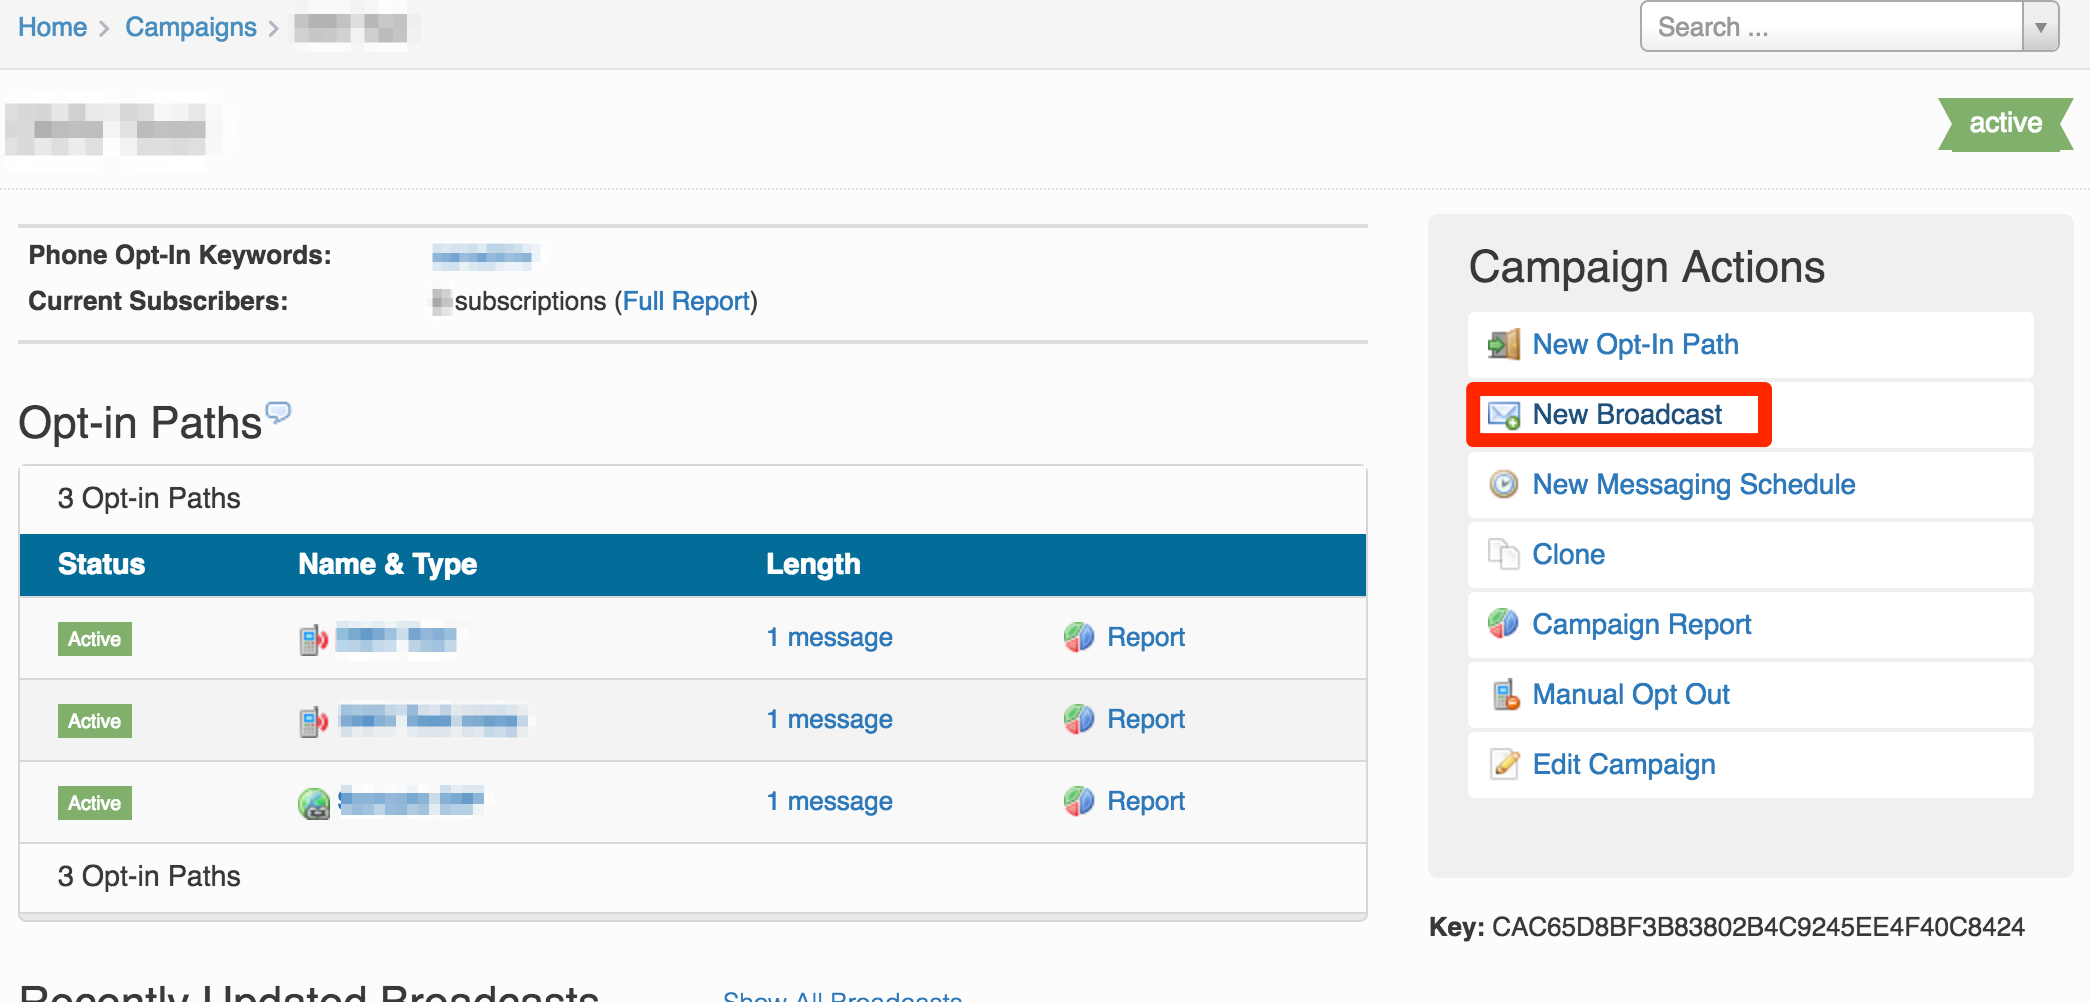Click the Active badge in third row
The height and width of the screenshot is (1002, 2090).
(95, 803)
